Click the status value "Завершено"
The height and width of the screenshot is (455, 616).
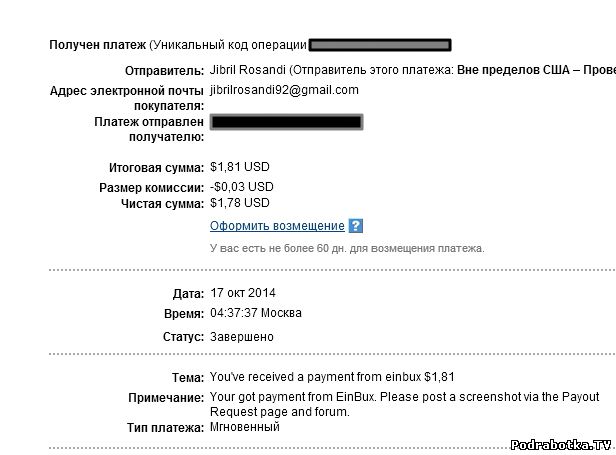tap(241, 337)
